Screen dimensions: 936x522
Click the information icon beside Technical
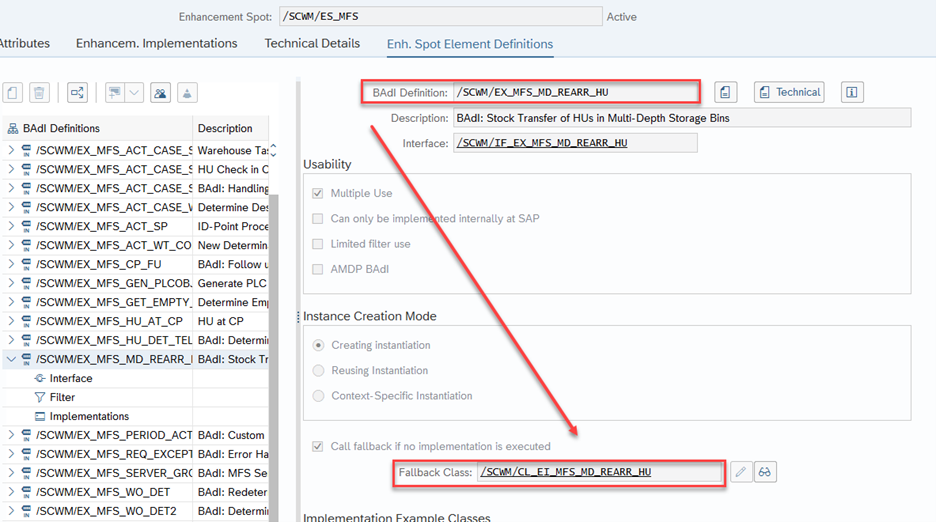click(x=852, y=92)
